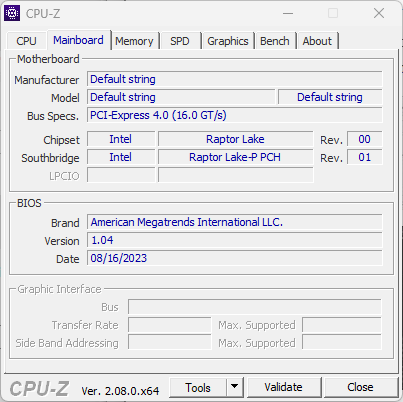
Task: Go to the Graphics tab
Action: tap(228, 41)
